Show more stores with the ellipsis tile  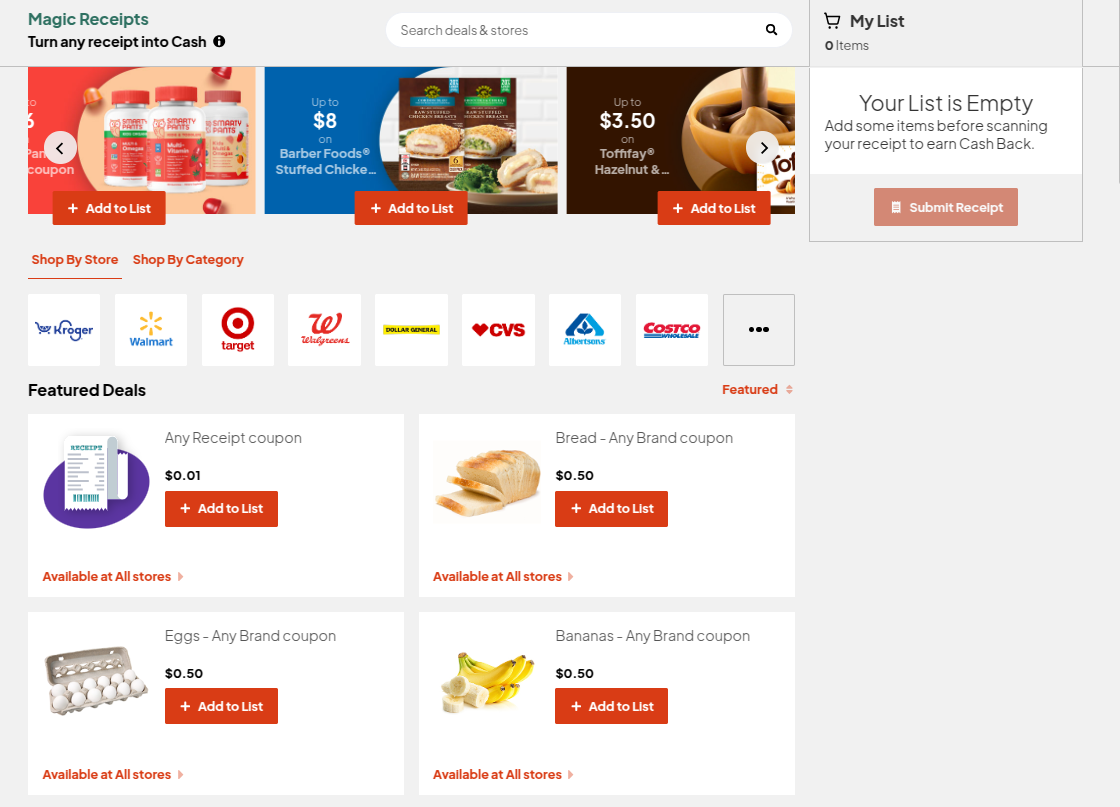tap(759, 330)
